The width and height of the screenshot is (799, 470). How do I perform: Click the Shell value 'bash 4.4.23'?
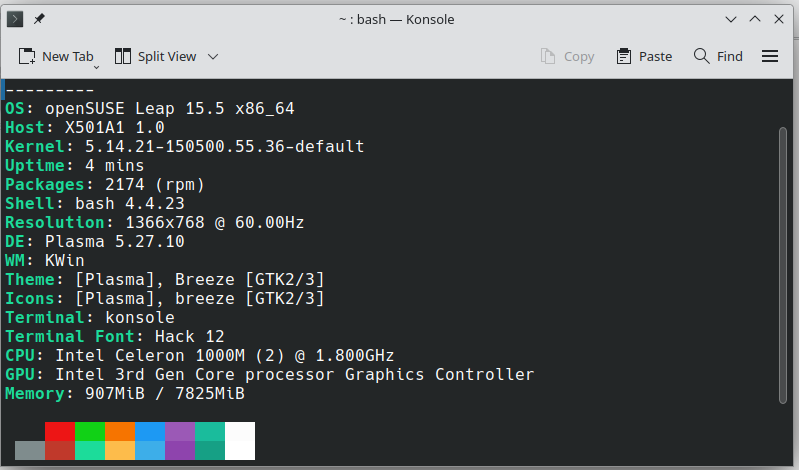click(x=130, y=204)
